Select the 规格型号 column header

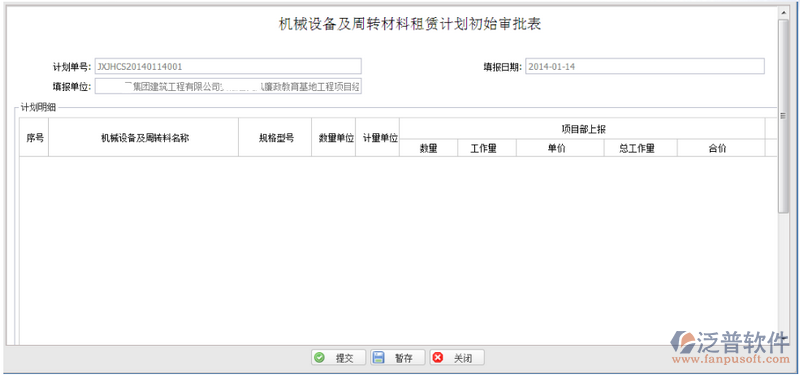tap(275, 138)
